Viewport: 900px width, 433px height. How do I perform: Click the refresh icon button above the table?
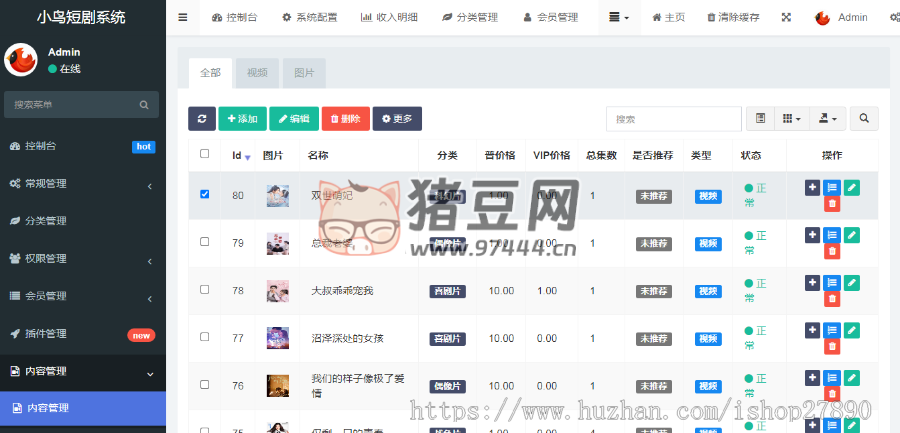(x=201, y=119)
